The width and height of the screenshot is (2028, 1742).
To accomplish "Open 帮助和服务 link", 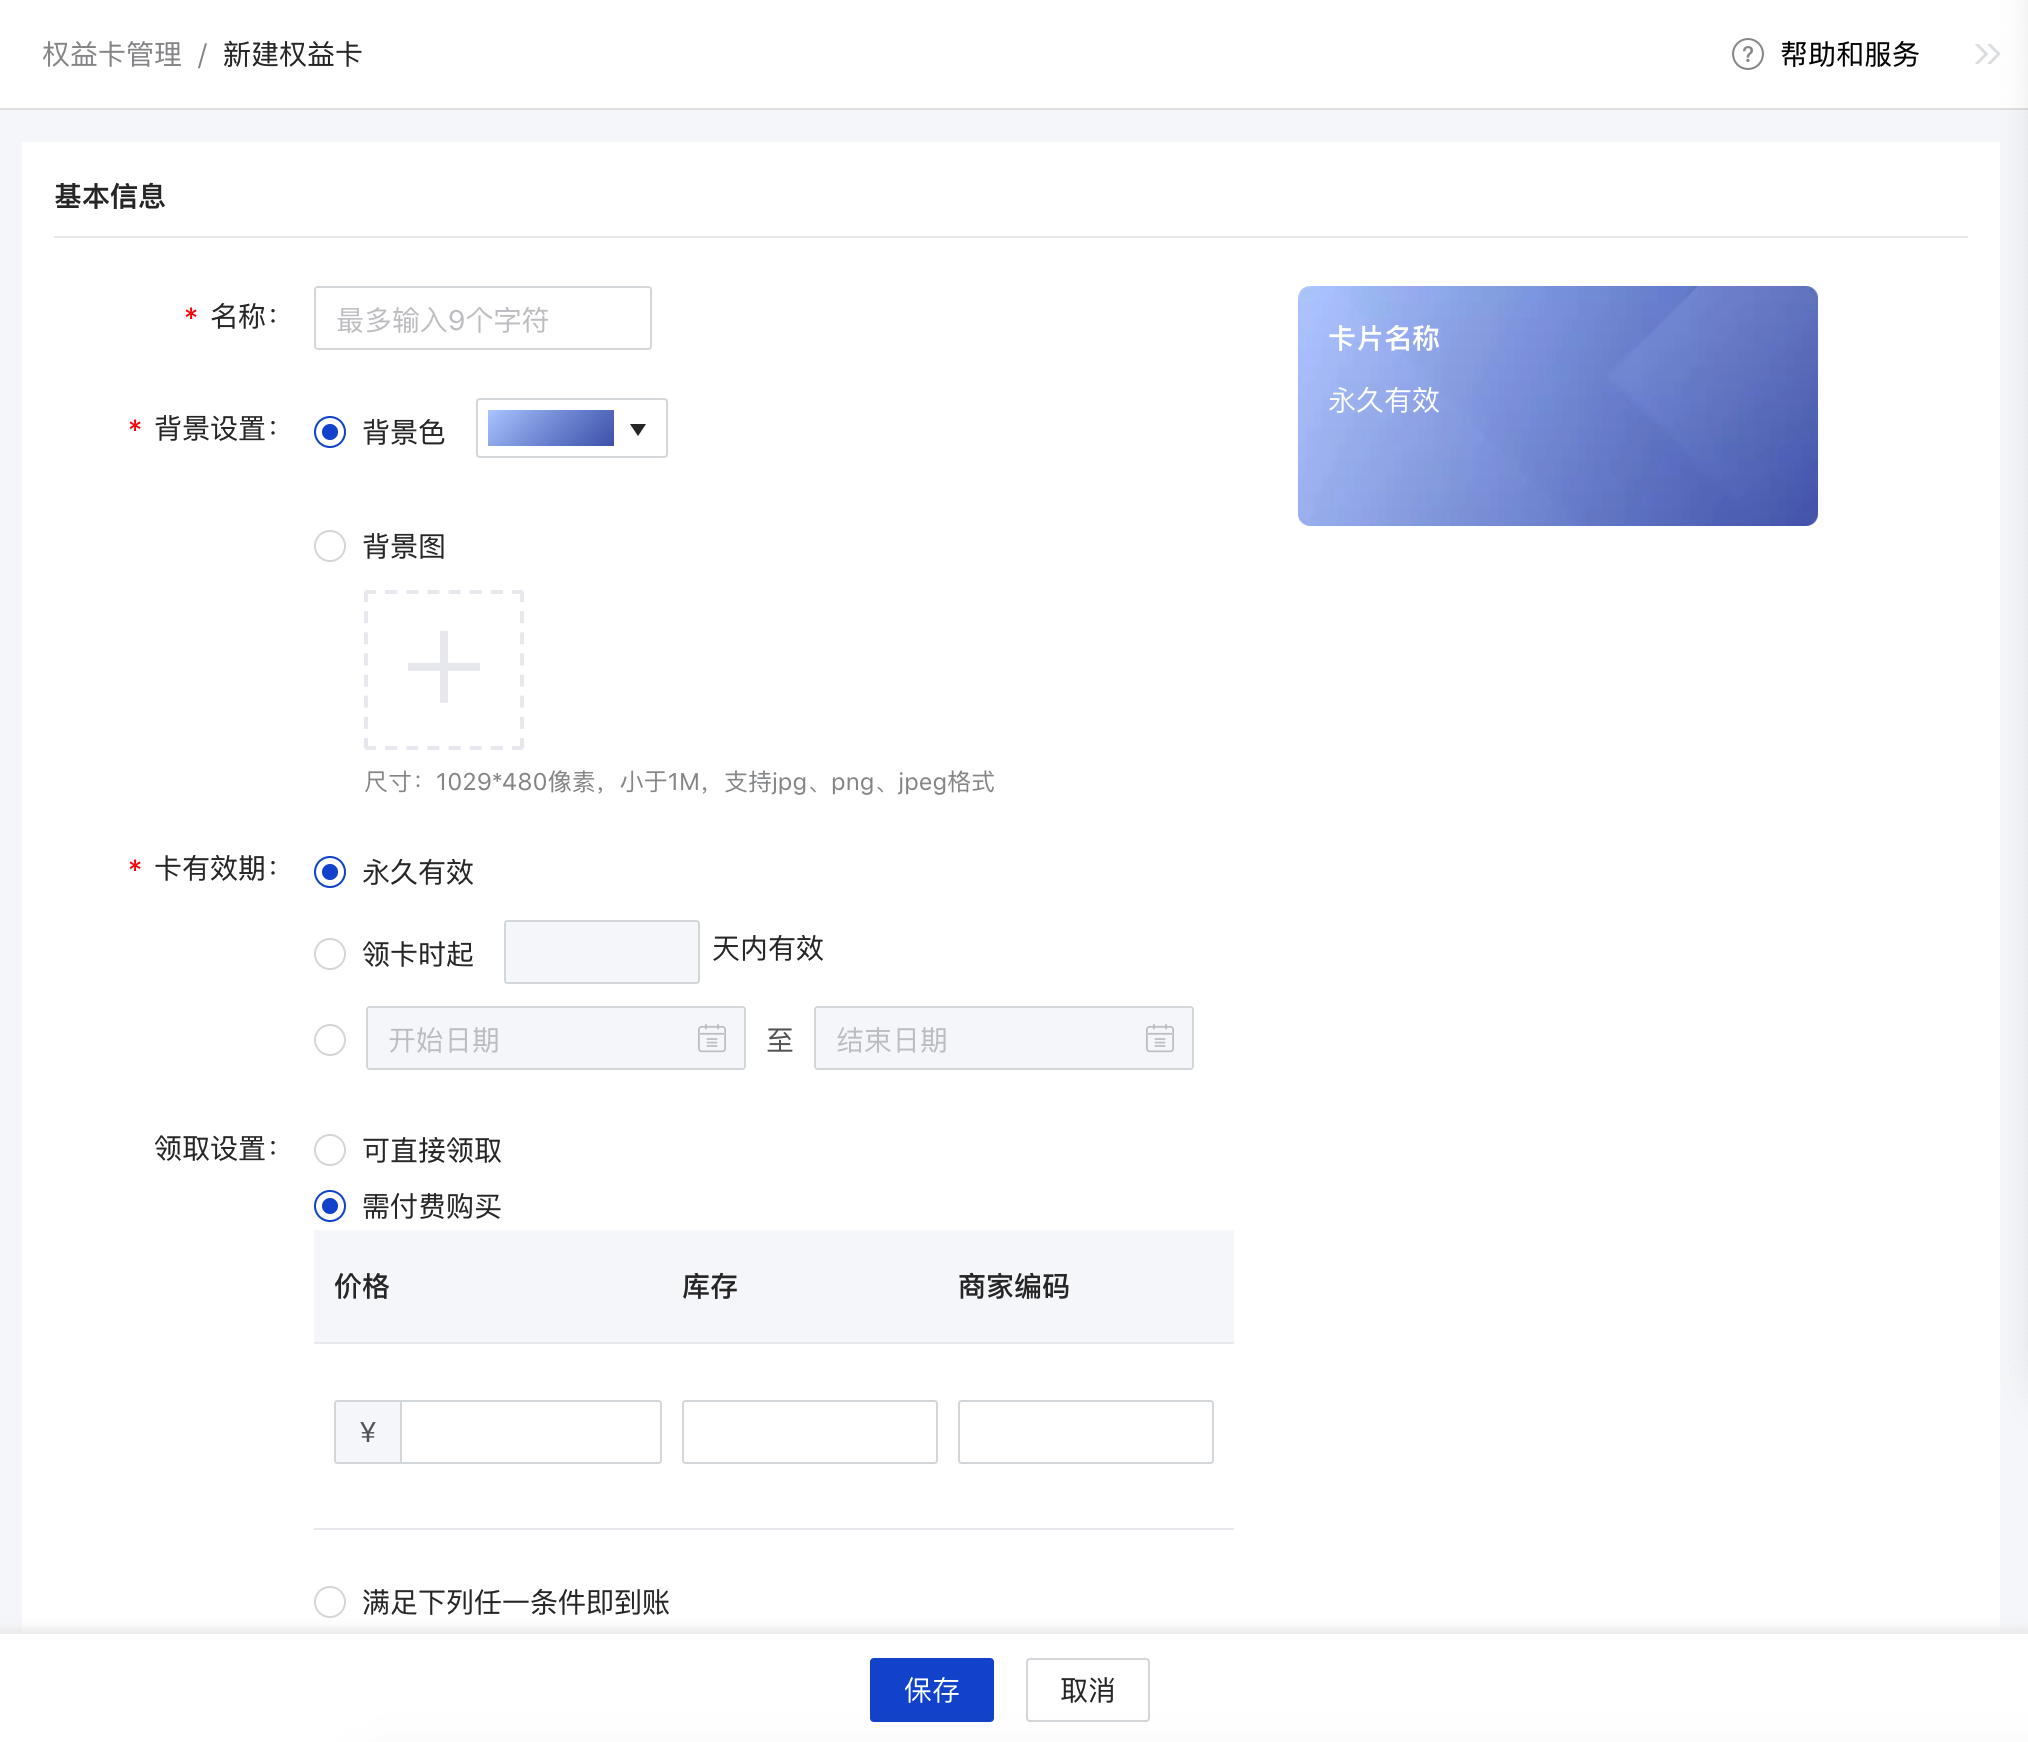I will [x=1850, y=54].
